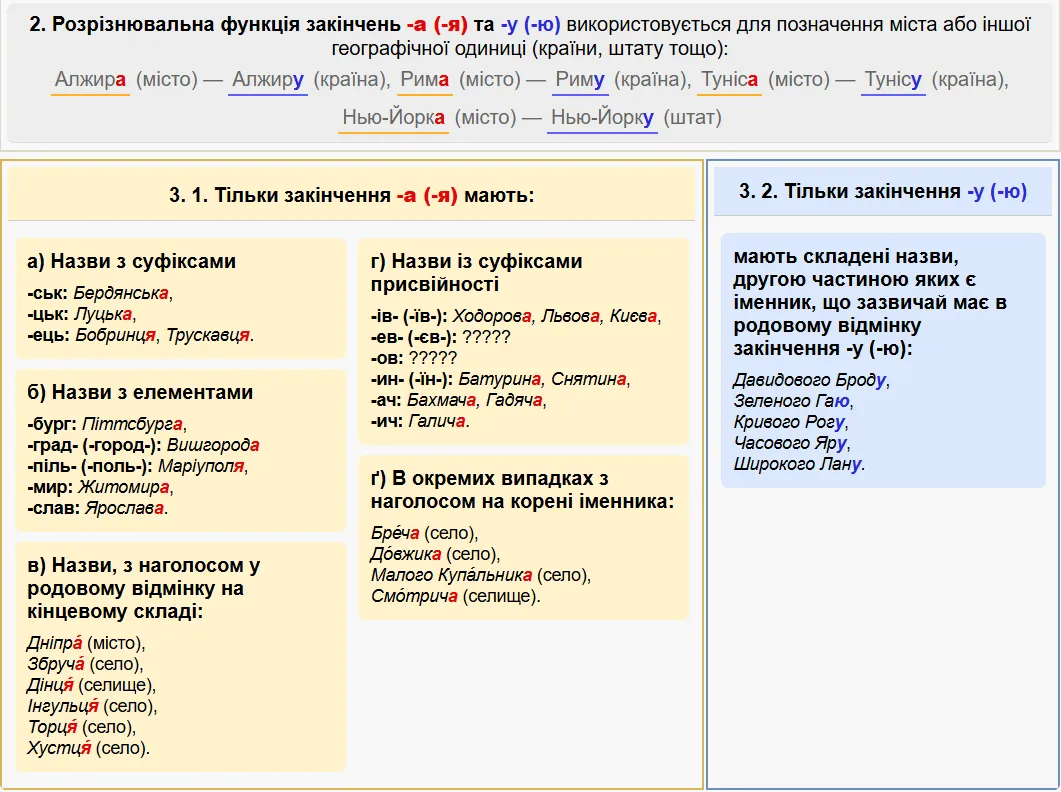Select the example word Ярослава

[125, 508]
